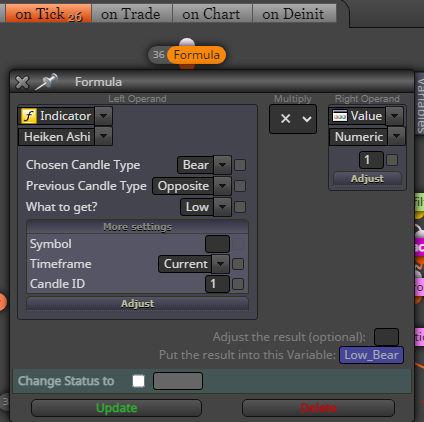Click the Value type icon in Right Operand
Screen dimensions: 424x422
coord(340,116)
